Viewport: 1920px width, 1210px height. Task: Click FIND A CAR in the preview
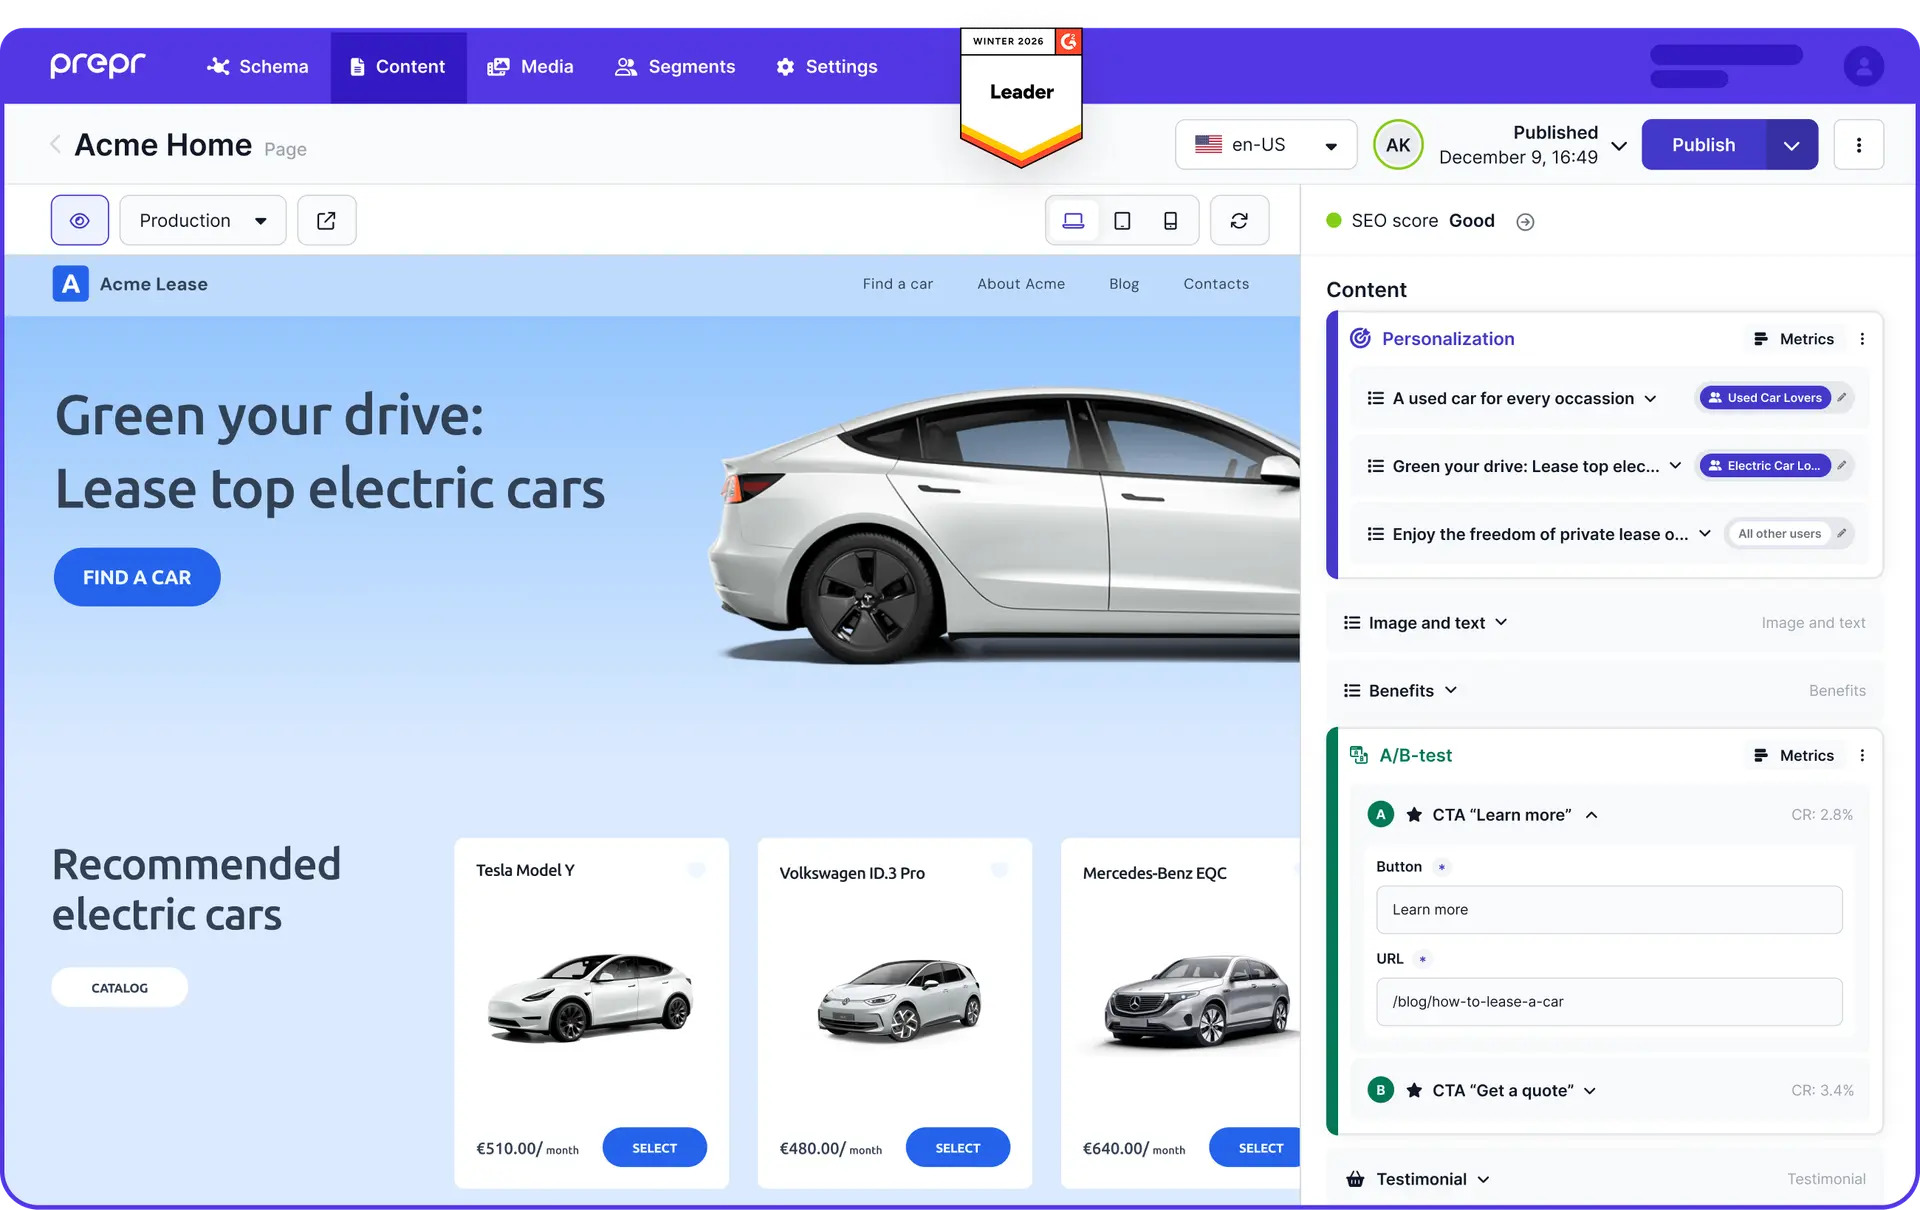[136, 577]
